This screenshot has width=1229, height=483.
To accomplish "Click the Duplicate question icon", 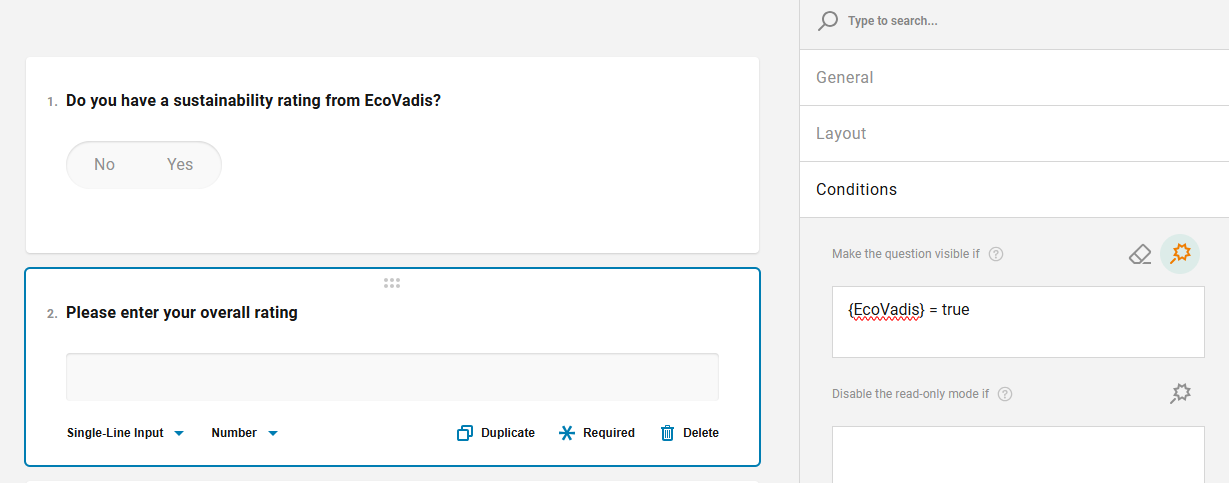I will click(x=465, y=433).
